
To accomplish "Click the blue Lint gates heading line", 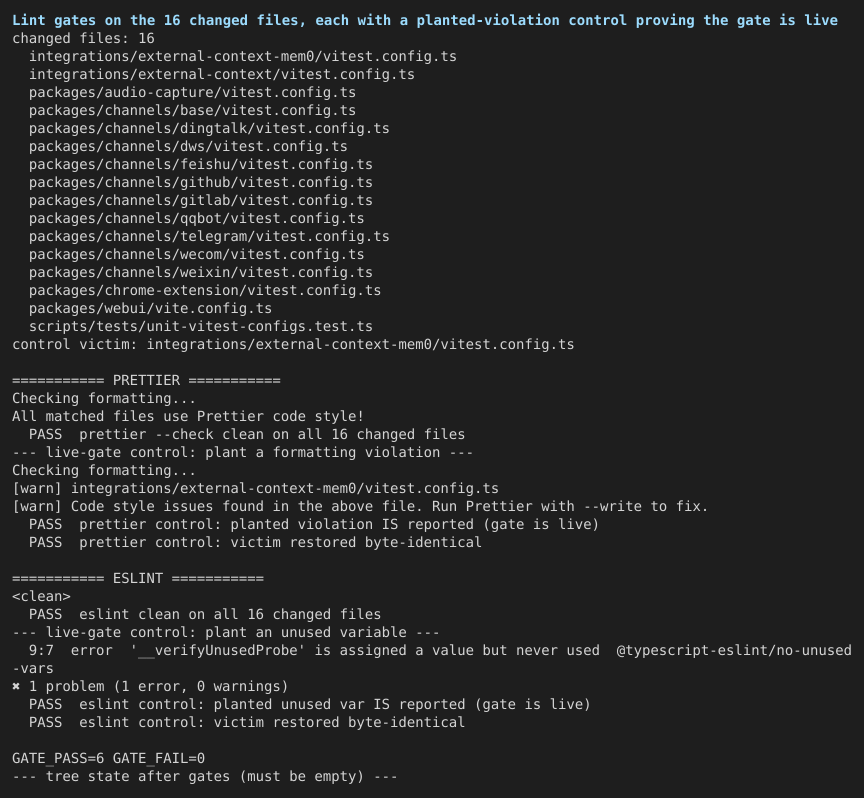I will click(425, 20).
